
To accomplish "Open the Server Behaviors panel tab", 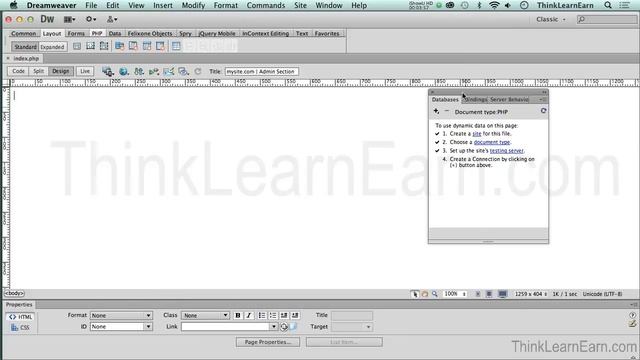I will [509, 100].
